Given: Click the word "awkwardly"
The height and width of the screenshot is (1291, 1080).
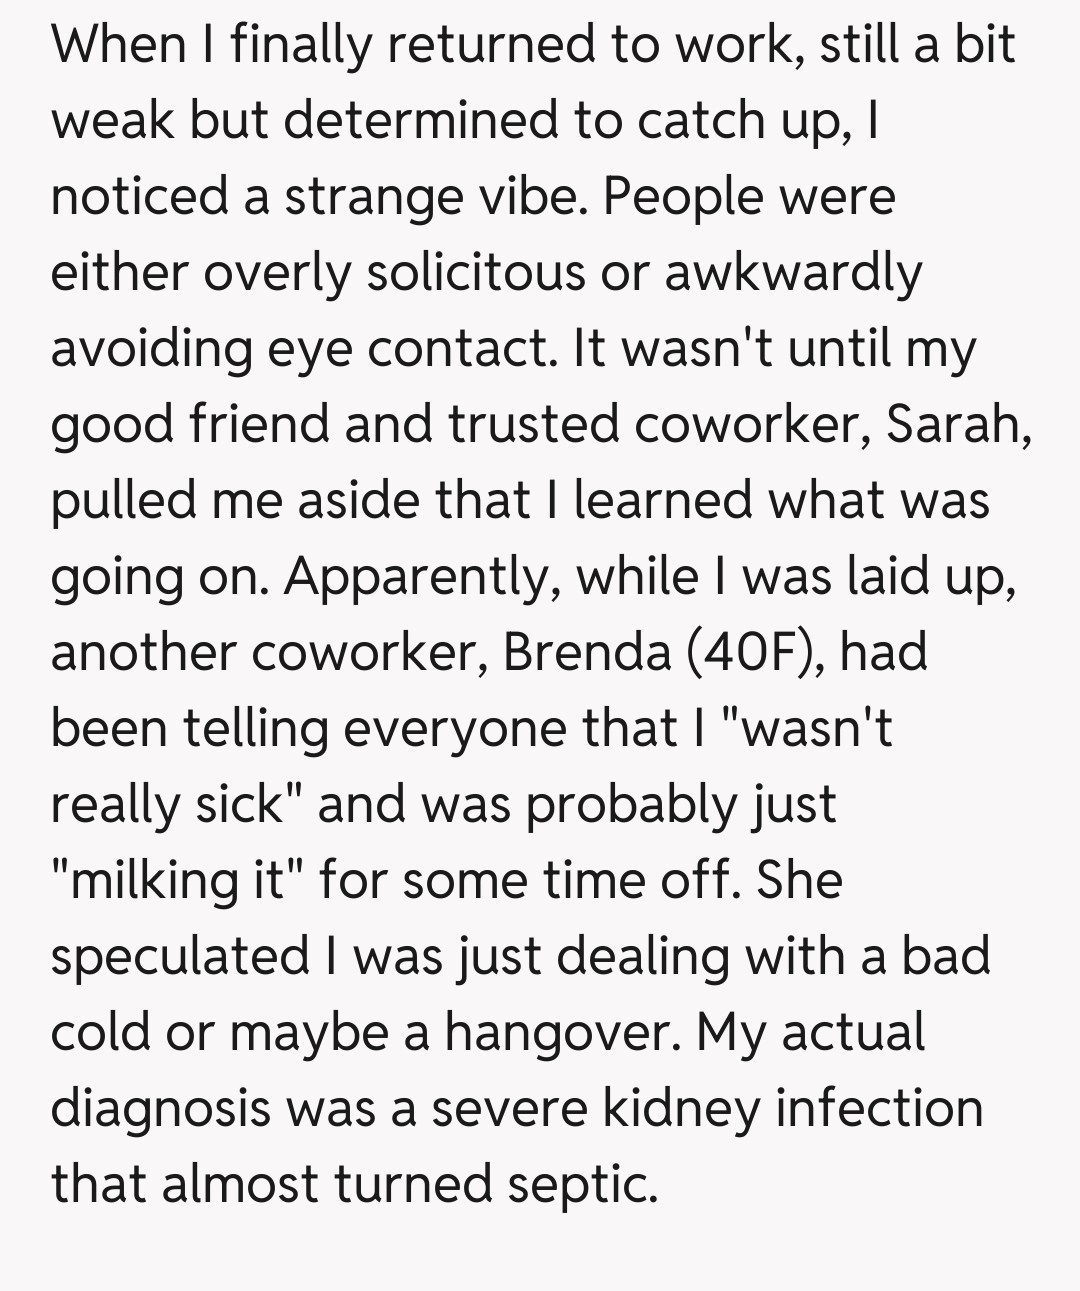Looking at the screenshot, I should pos(793,272).
